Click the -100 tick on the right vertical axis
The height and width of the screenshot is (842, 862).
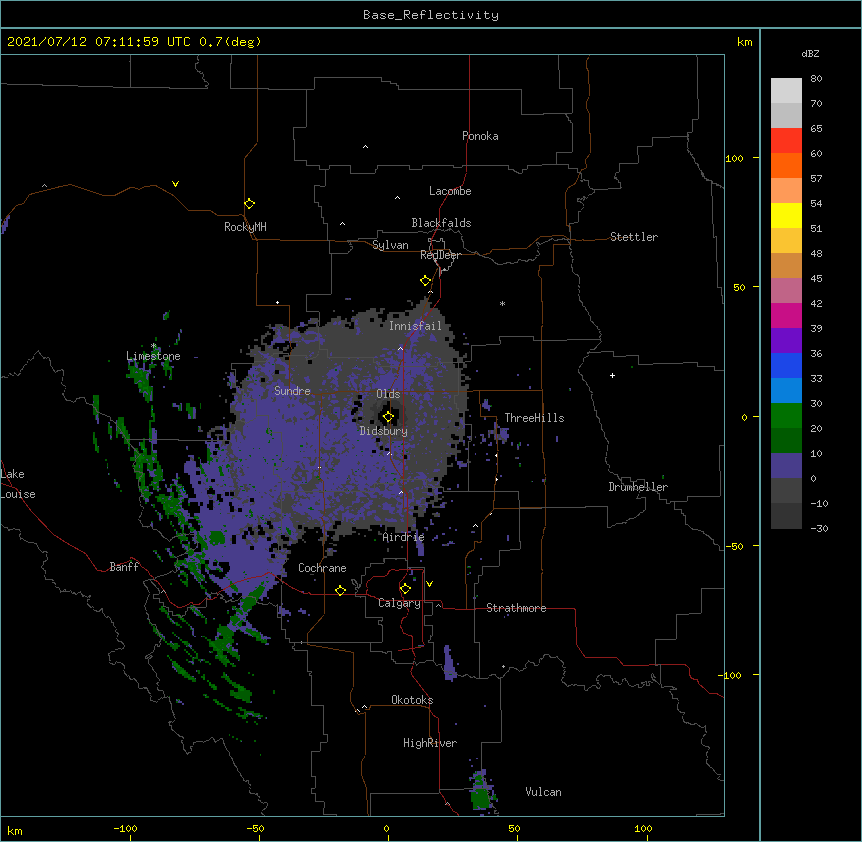[731, 675]
